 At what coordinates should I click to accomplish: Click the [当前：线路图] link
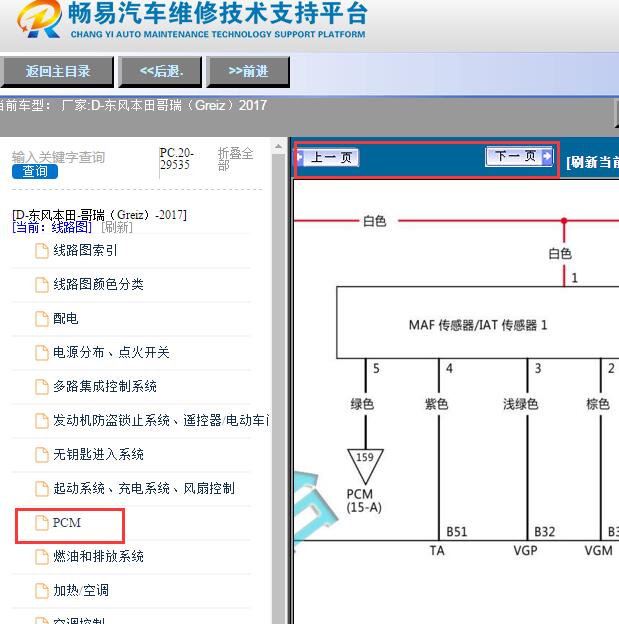[x=52, y=227]
